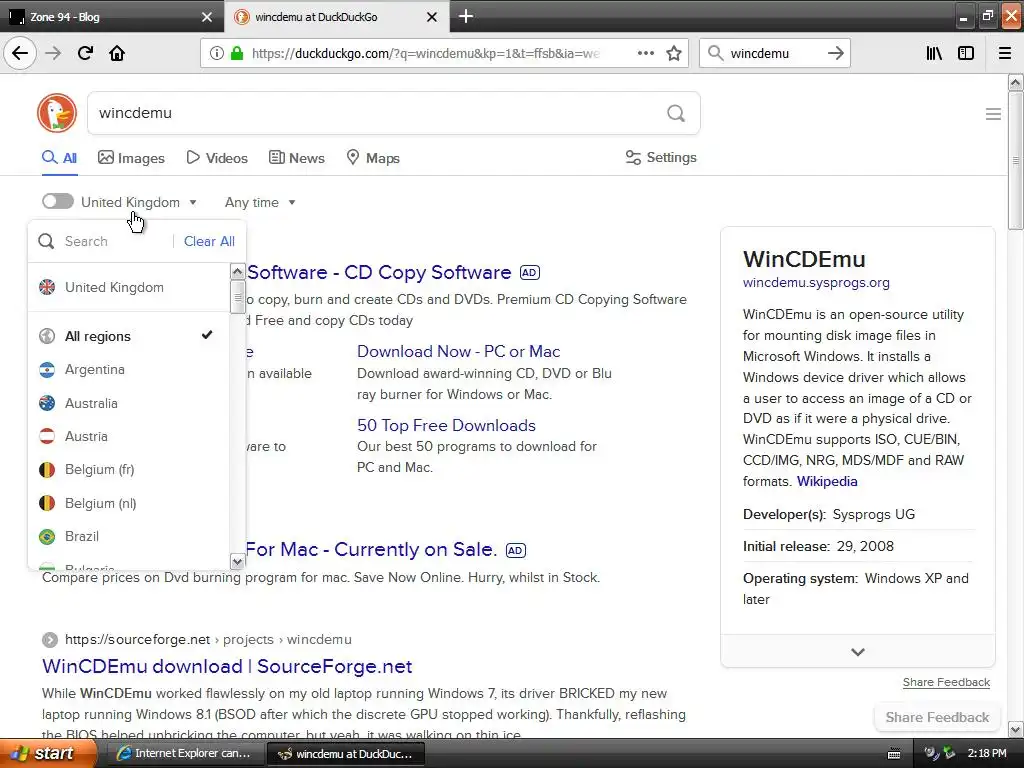Select All regions option
Image resolution: width=1024 pixels, height=768 pixels.
pos(127,336)
